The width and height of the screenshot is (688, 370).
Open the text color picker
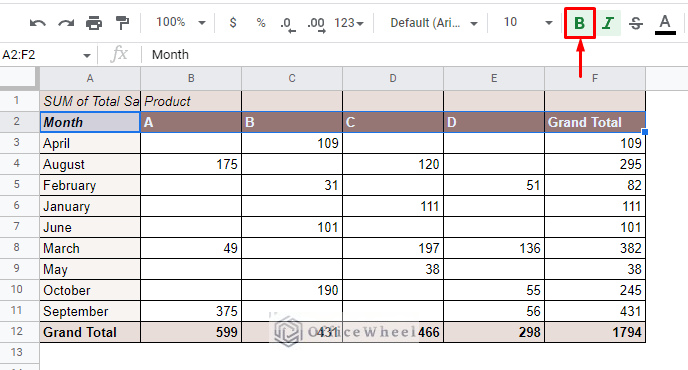click(x=665, y=24)
